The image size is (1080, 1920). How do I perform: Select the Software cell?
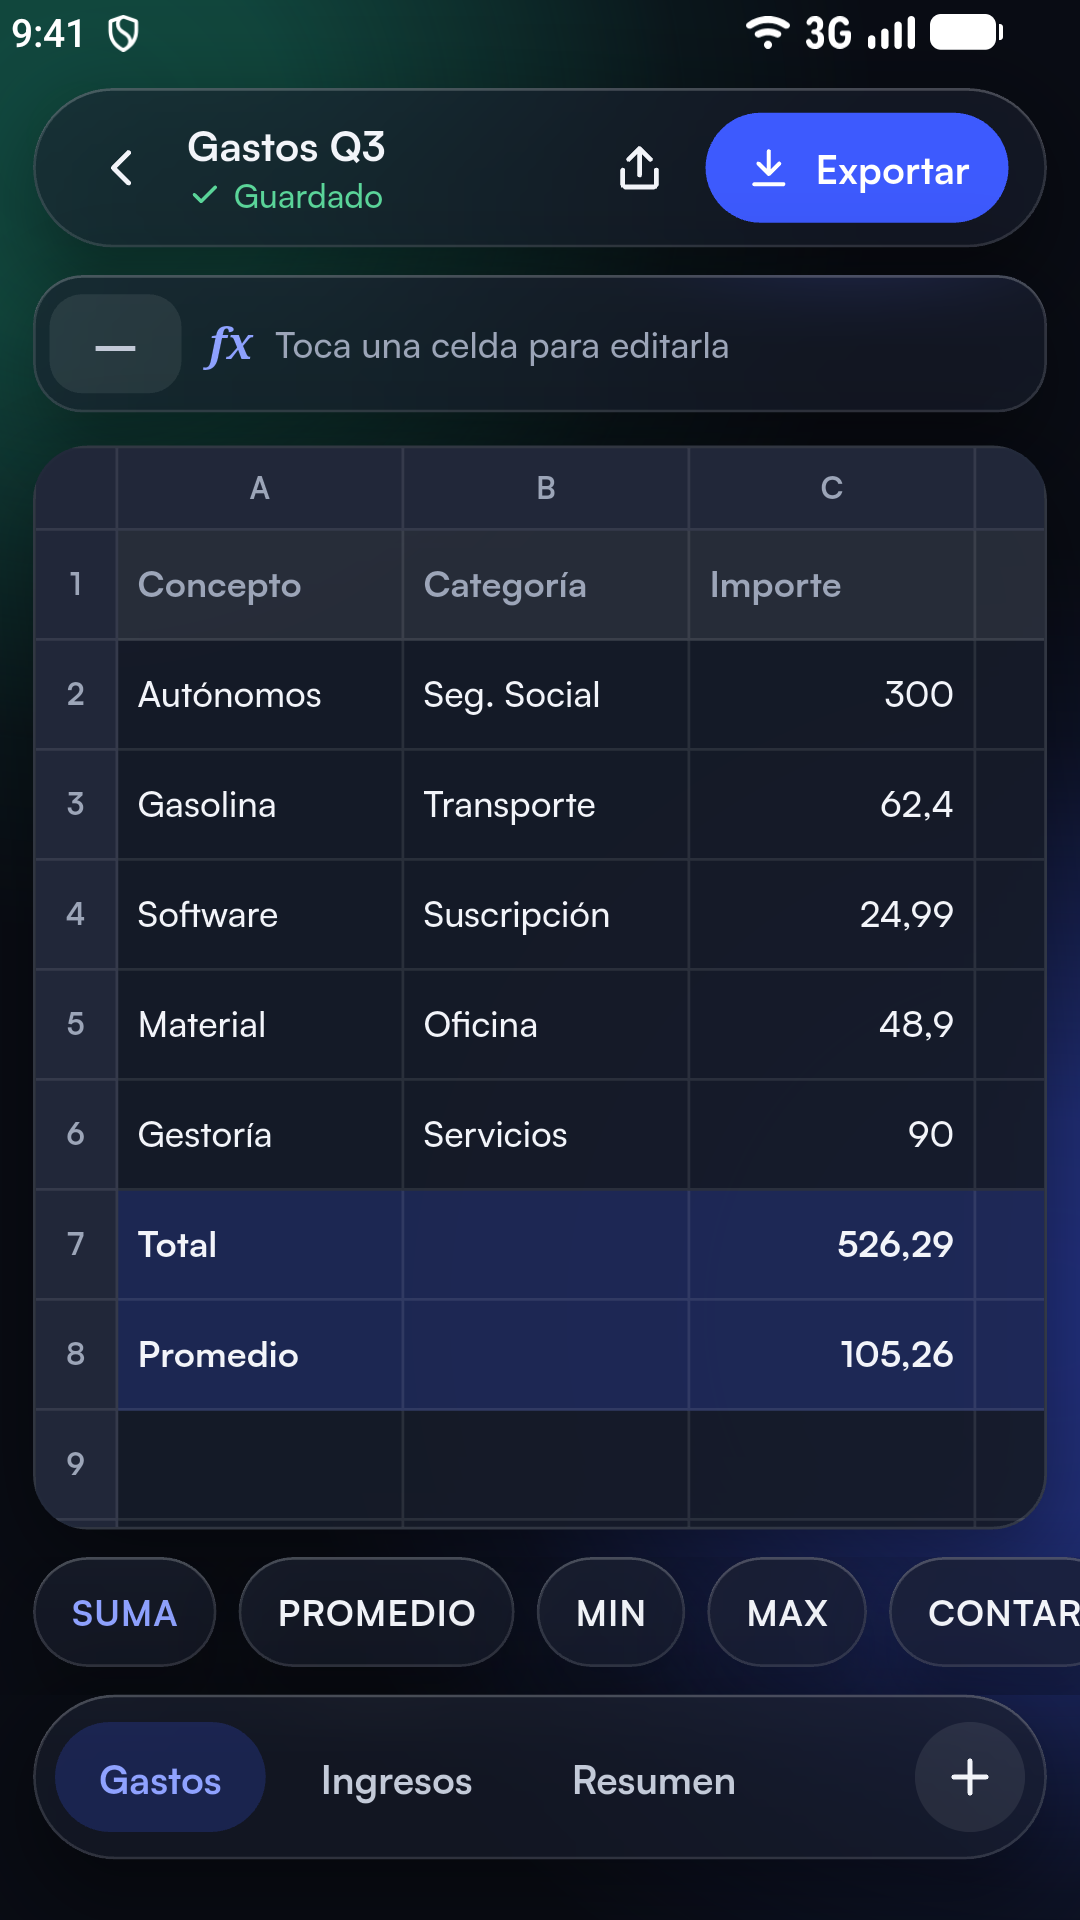tap(260, 914)
